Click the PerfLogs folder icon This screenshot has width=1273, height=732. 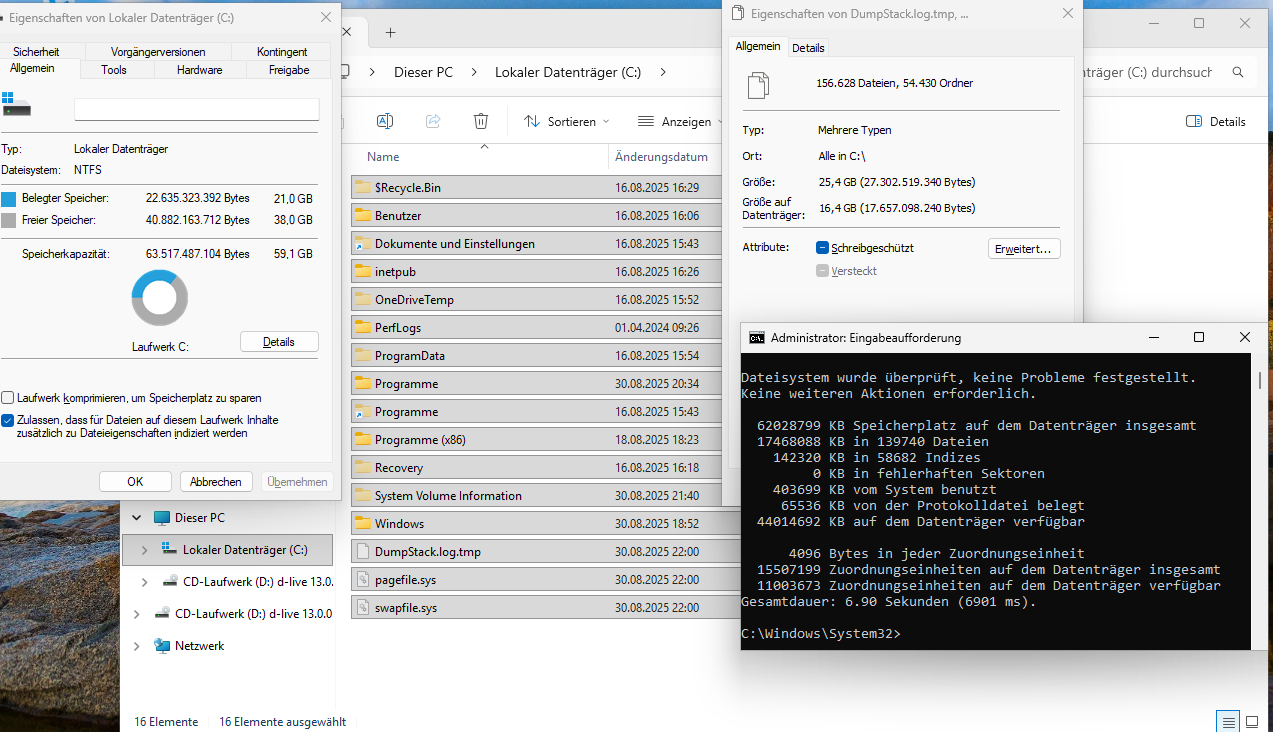(x=362, y=327)
